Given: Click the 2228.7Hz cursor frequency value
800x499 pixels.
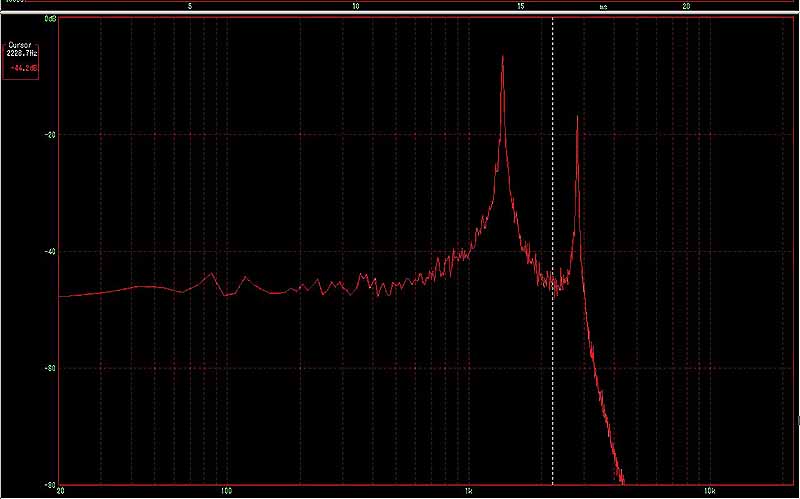Looking at the screenshot, I should (x=22, y=54).
